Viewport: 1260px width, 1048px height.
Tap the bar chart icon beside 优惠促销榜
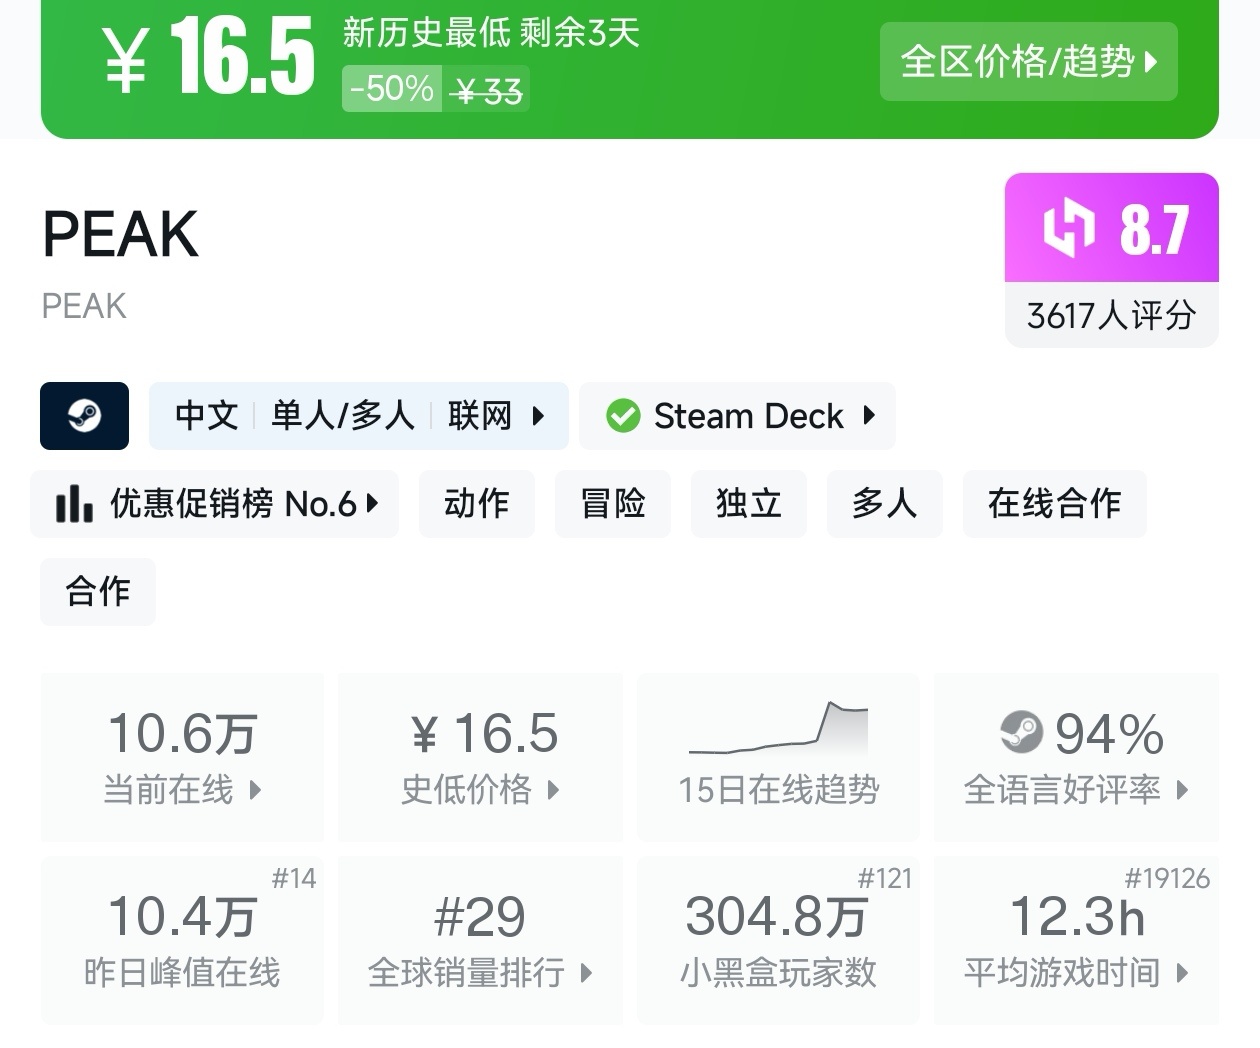pos(74,504)
